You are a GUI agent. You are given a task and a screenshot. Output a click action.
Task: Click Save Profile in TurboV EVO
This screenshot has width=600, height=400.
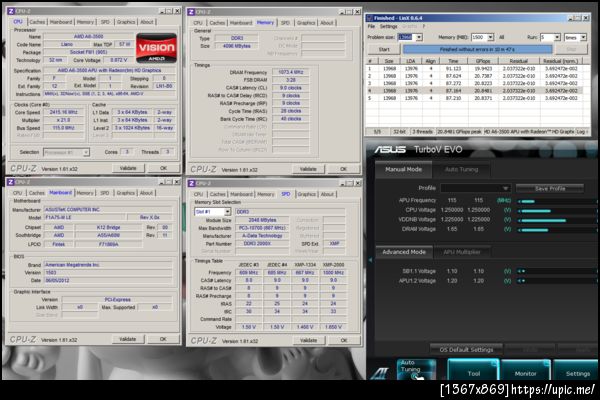click(550, 188)
